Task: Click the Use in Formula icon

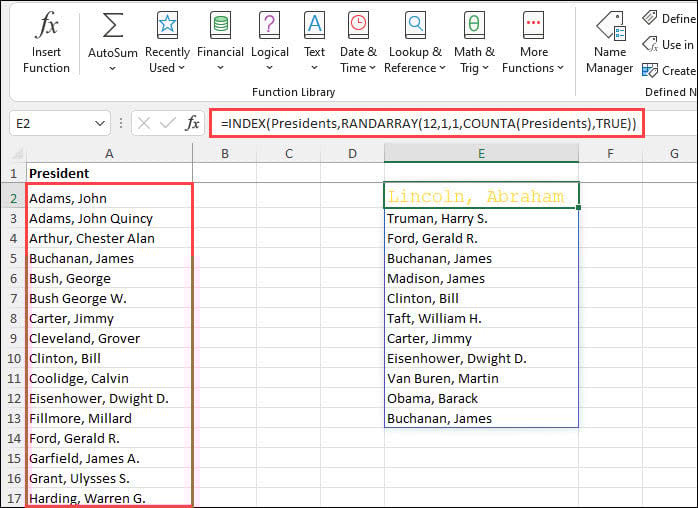Action: click(650, 44)
